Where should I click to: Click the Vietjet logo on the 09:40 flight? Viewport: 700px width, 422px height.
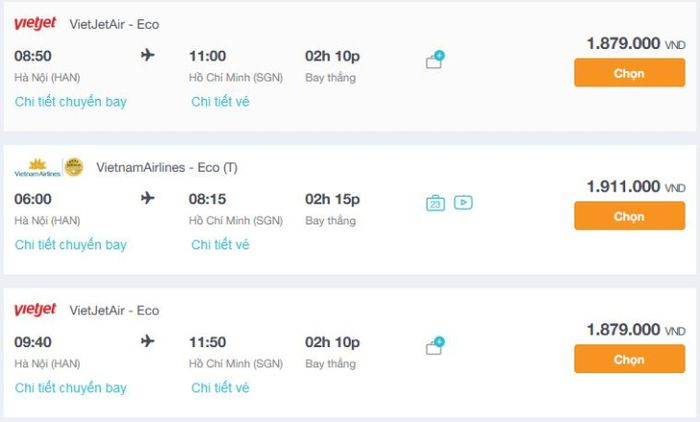tap(35, 310)
